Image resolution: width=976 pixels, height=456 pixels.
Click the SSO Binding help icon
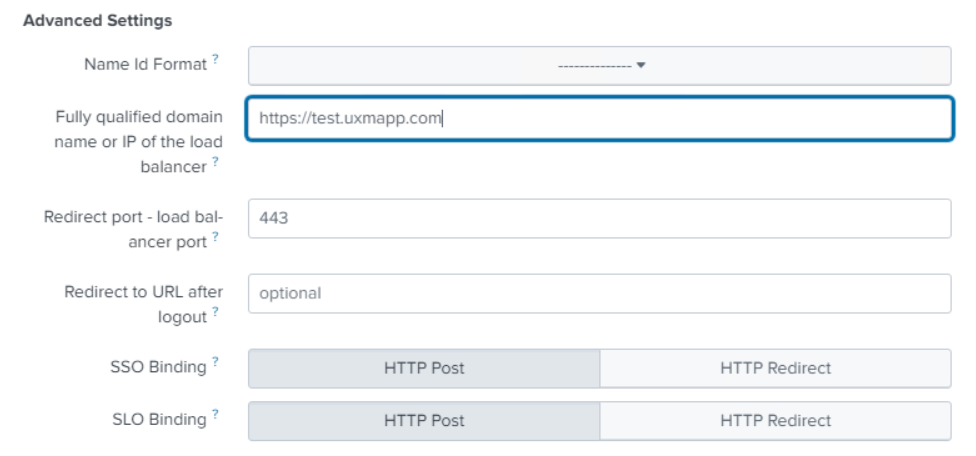point(215,363)
